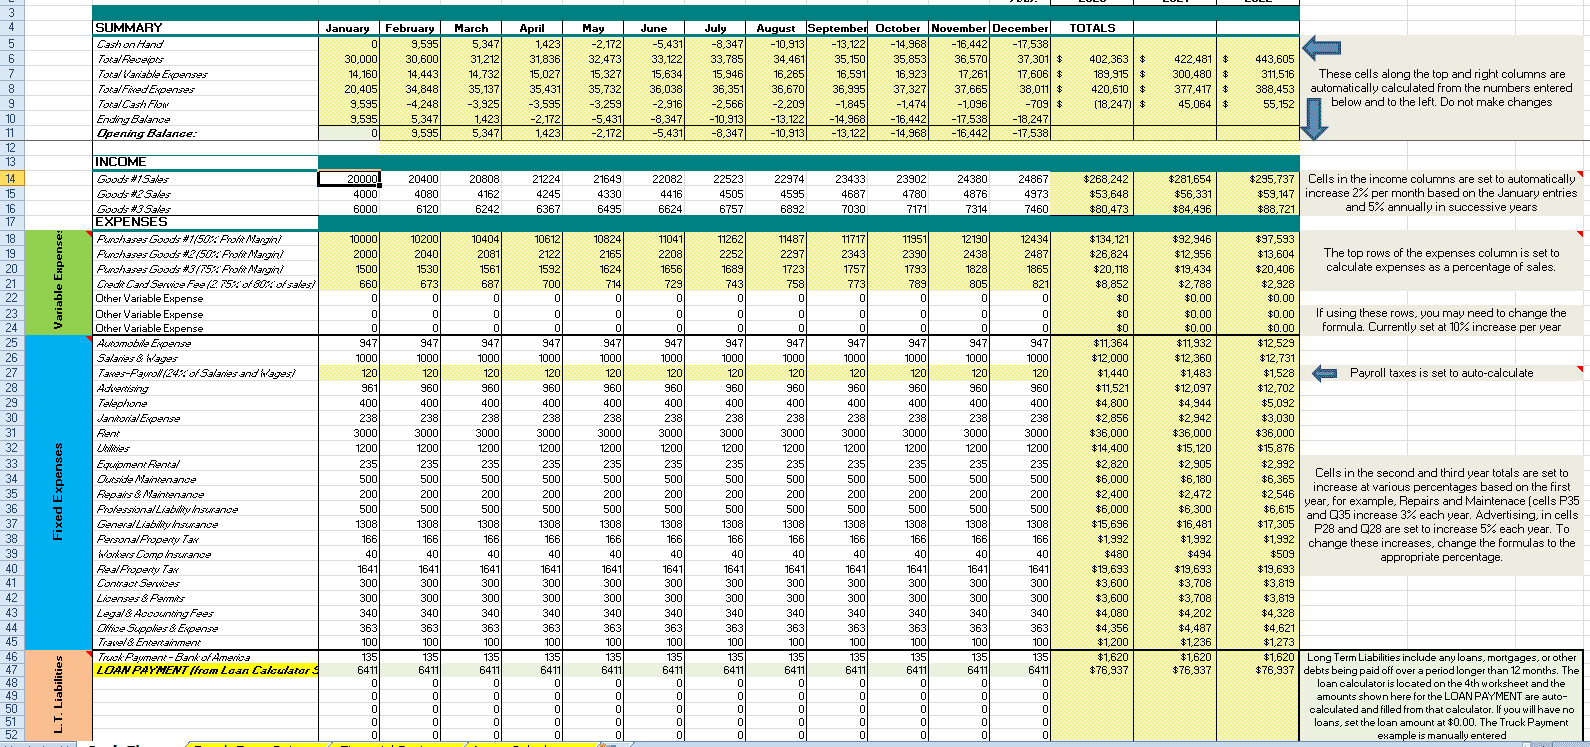This screenshot has height=747, width=1590.
Task: Click the Goods #3 Sales January cell 6000
Action: click(x=349, y=209)
